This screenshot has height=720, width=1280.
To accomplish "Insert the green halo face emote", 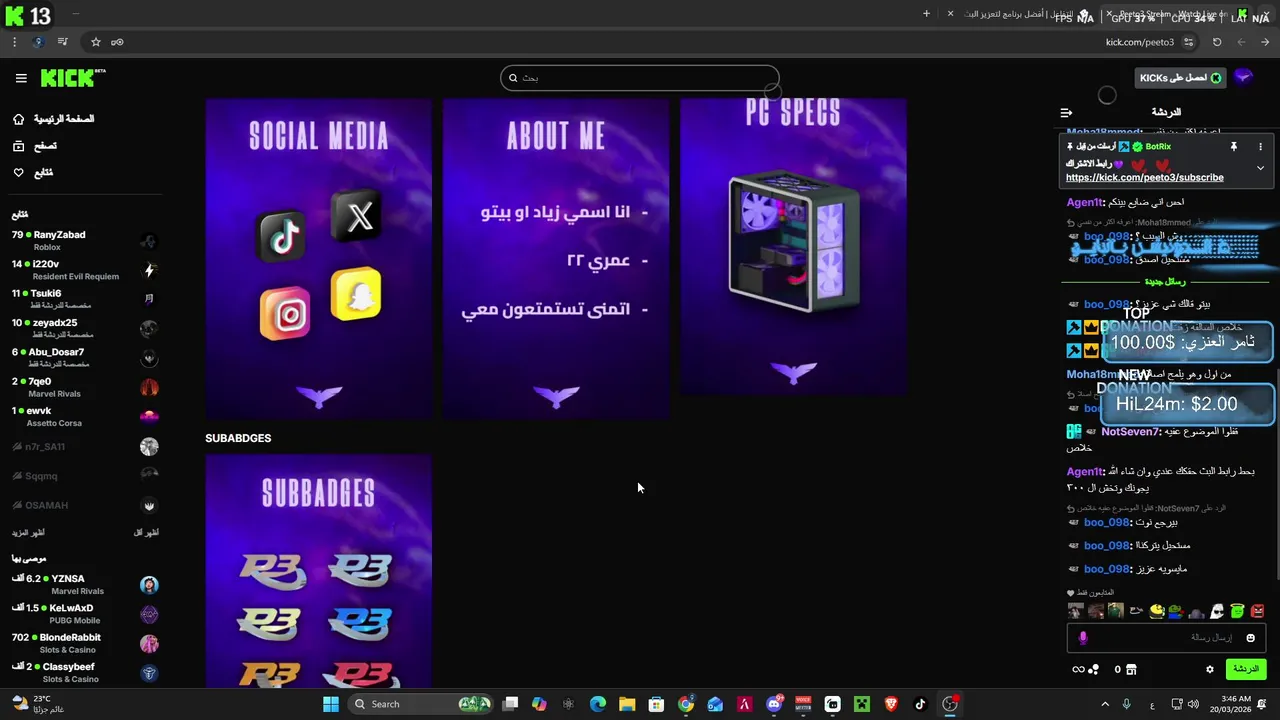I will (x=1237, y=611).
